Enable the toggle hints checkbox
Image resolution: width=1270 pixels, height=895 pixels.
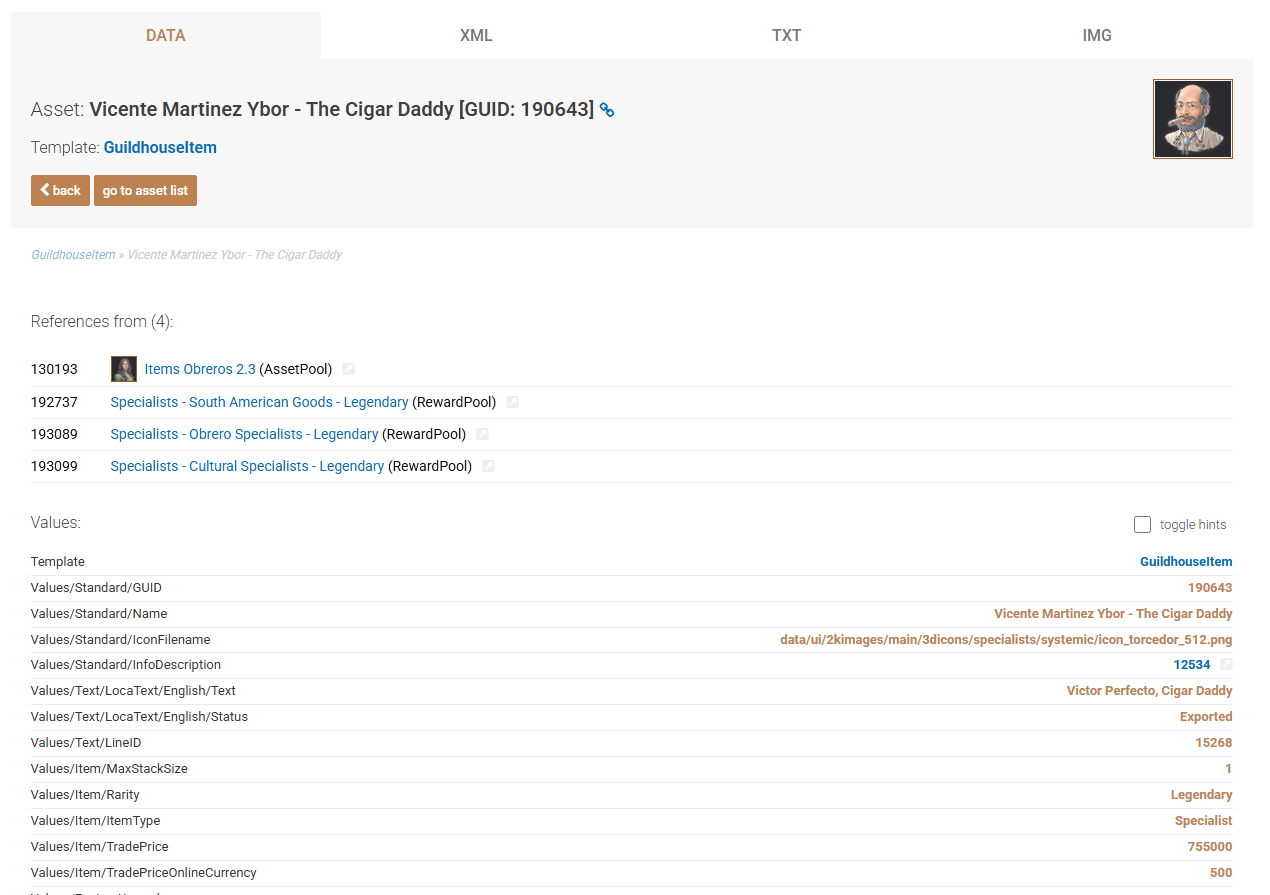pos(1142,524)
